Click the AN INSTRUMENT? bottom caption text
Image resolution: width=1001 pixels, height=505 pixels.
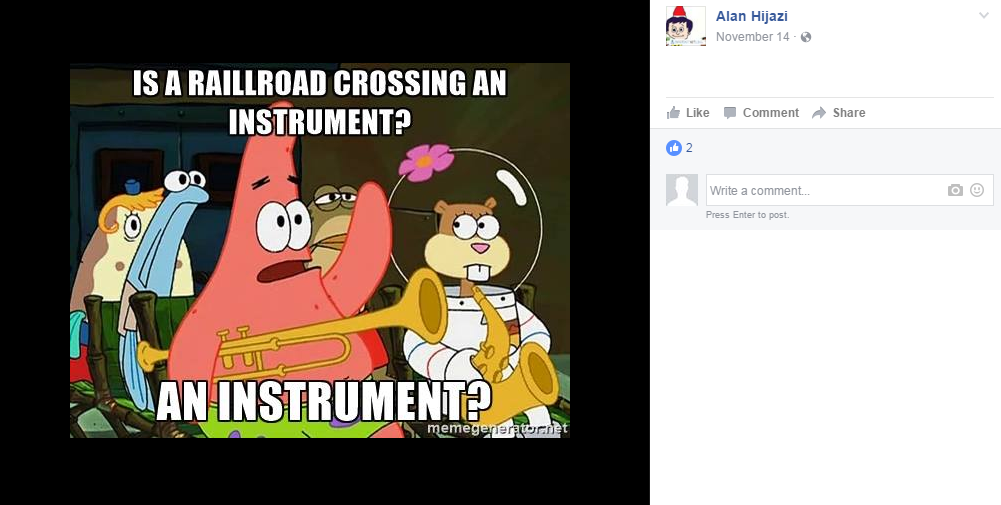click(324, 401)
